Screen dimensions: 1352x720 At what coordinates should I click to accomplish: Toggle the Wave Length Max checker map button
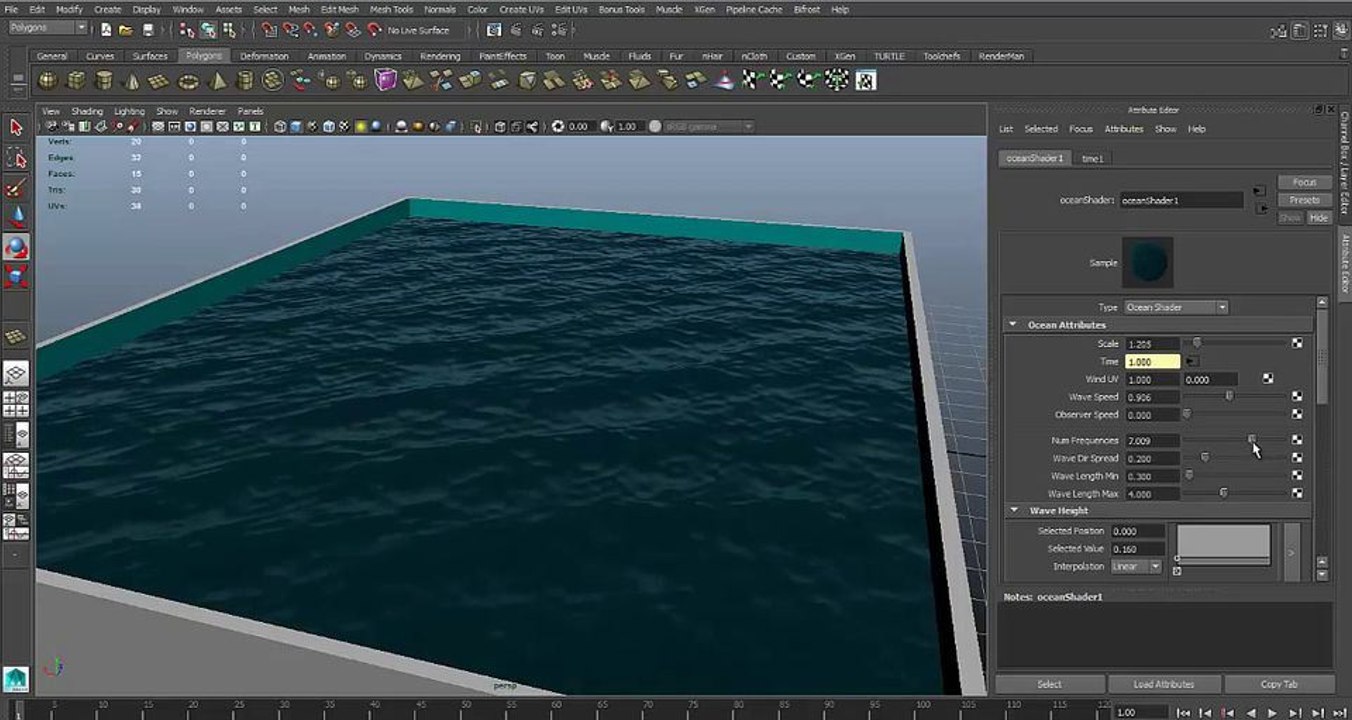[1297, 493]
